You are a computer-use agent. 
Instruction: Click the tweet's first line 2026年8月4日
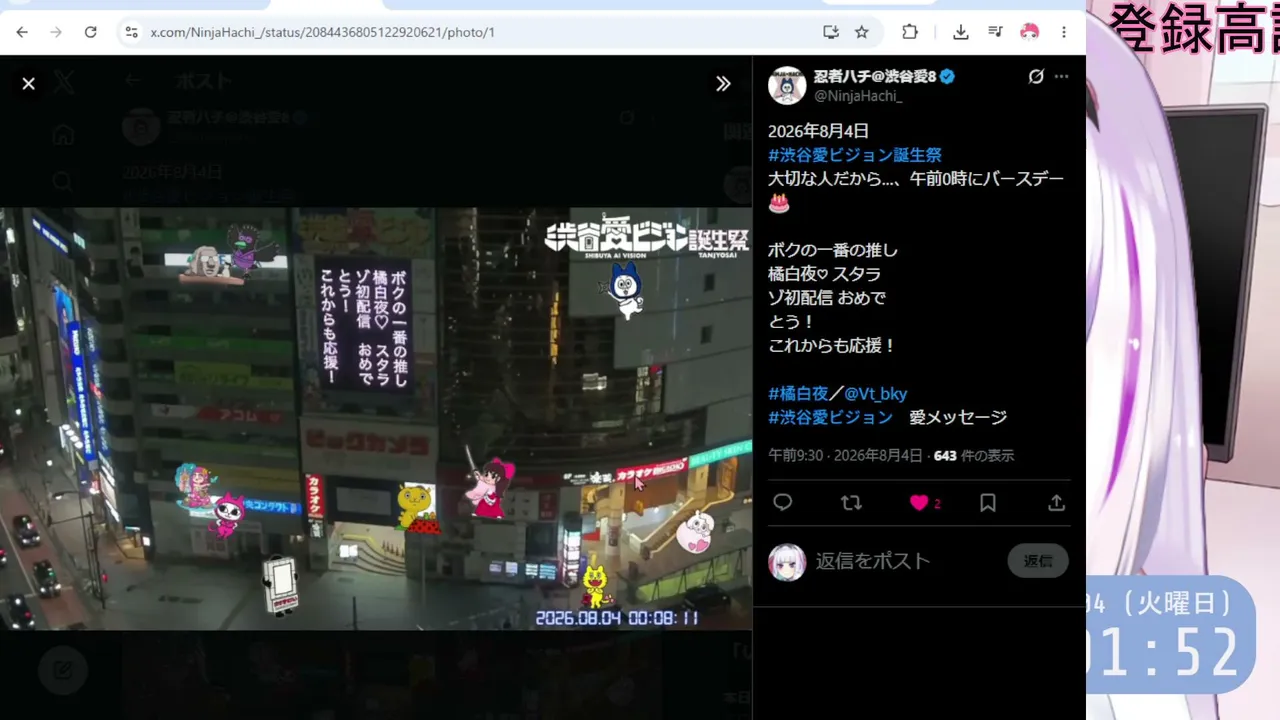pos(818,131)
